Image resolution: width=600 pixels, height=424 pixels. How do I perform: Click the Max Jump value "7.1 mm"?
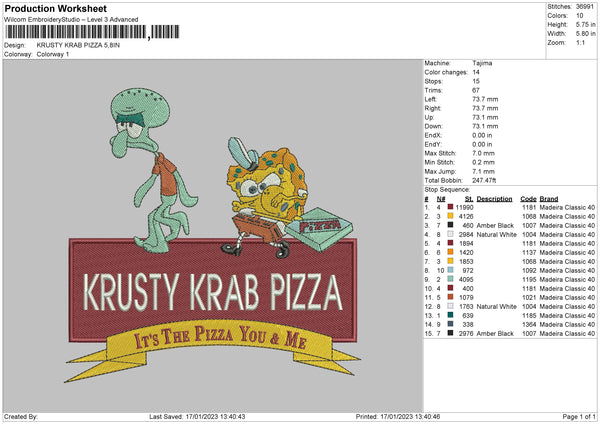click(483, 171)
